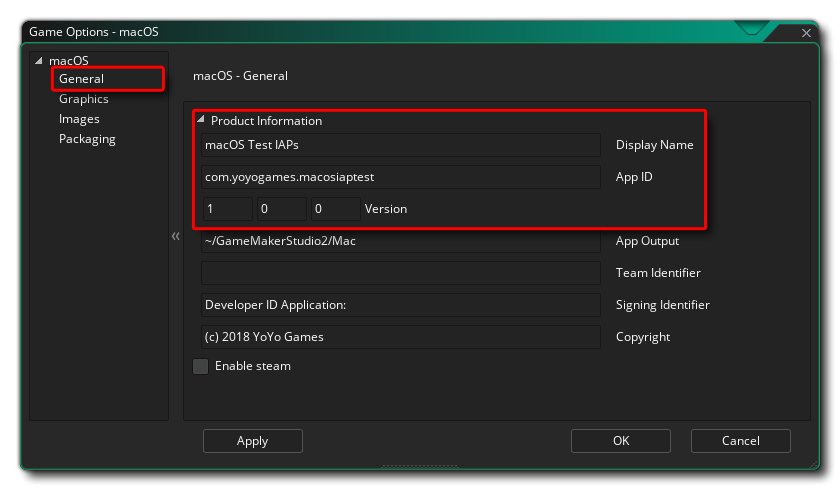The image size is (840, 490).
Task: Click the green docking tab at top
Action: [x=752, y=28]
